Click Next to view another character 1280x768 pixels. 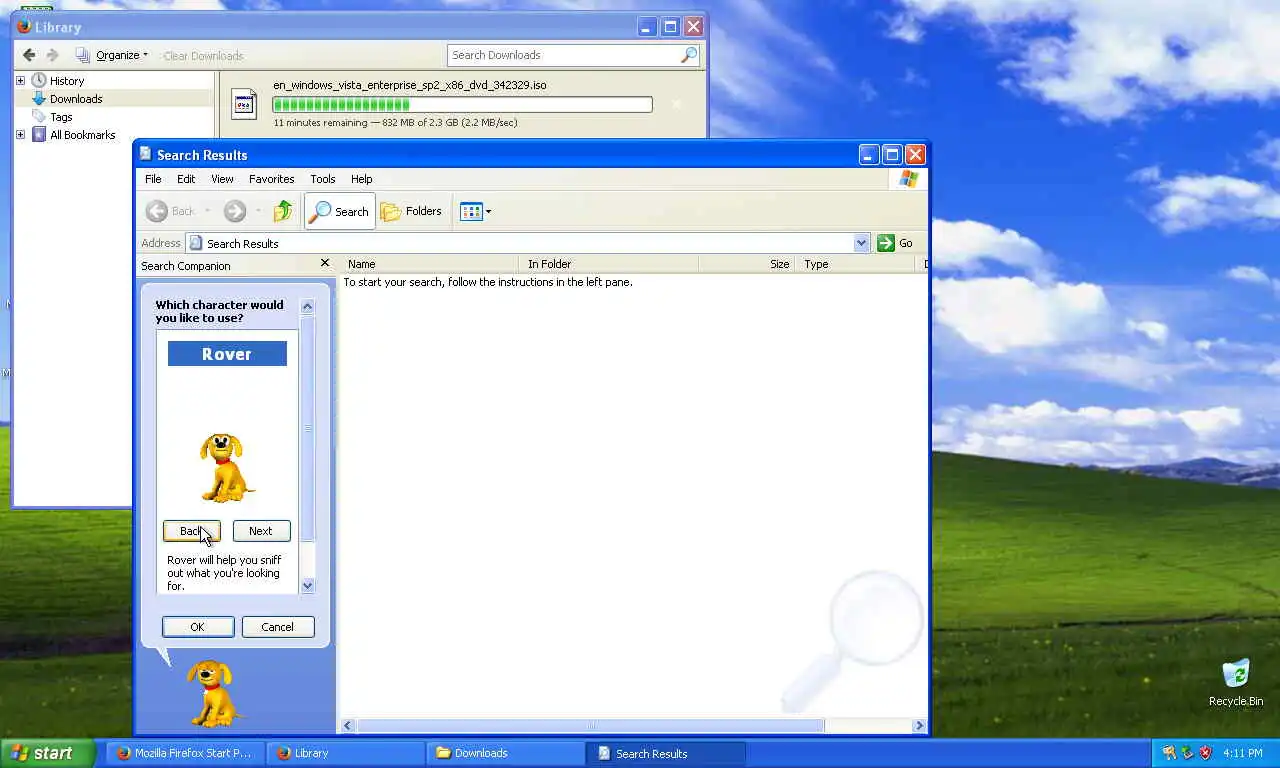(x=261, y=531)
